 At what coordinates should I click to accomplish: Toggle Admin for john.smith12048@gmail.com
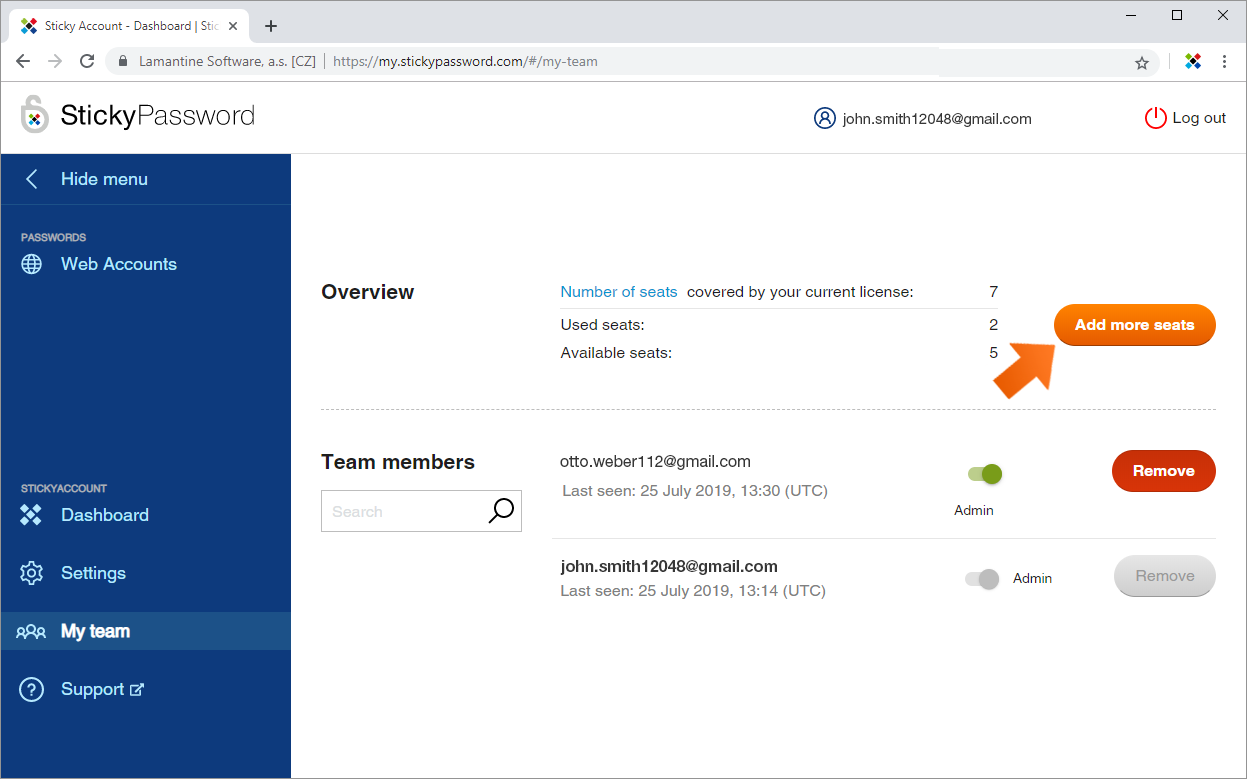pyautogui.click(x=982, y=578)
